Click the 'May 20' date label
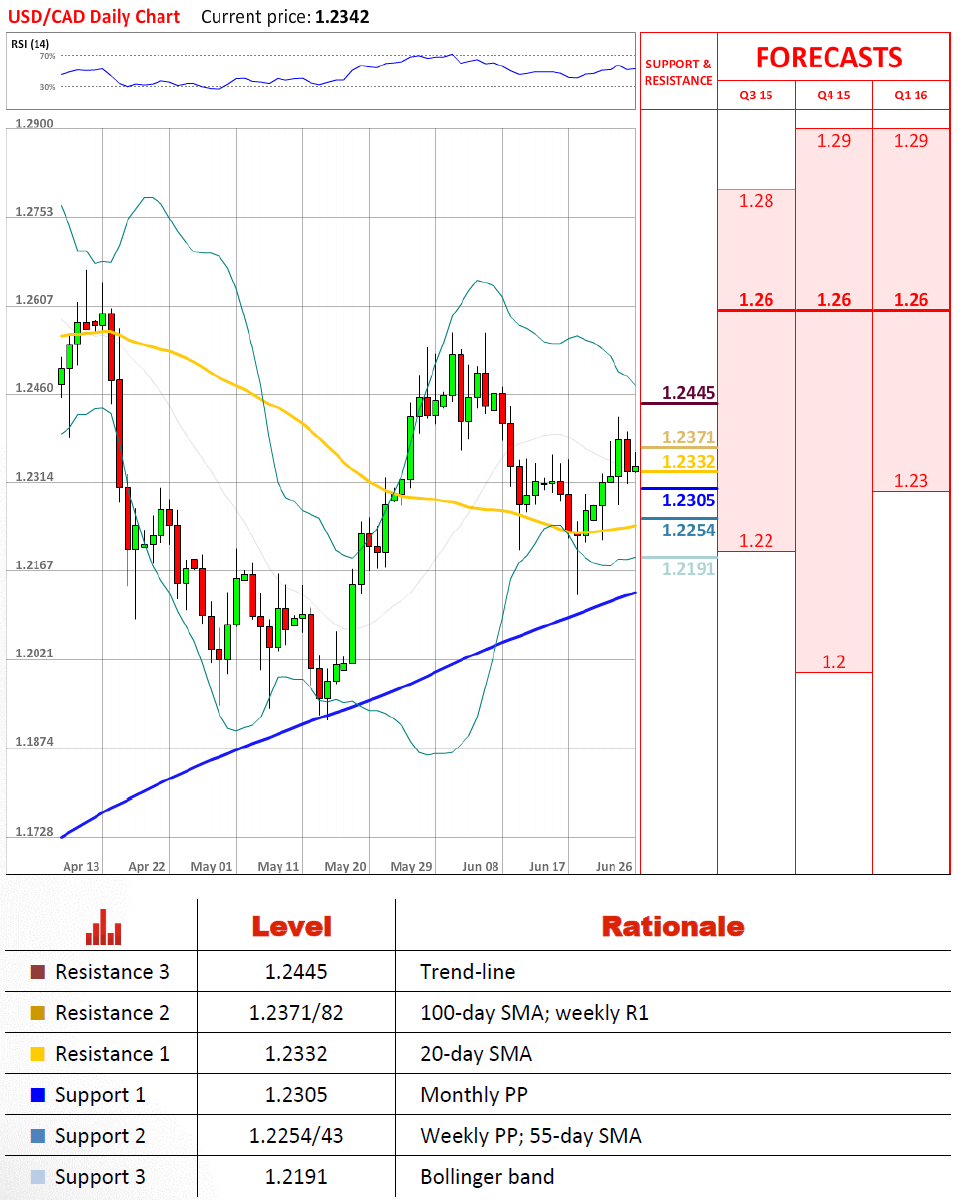 point(345,866)
